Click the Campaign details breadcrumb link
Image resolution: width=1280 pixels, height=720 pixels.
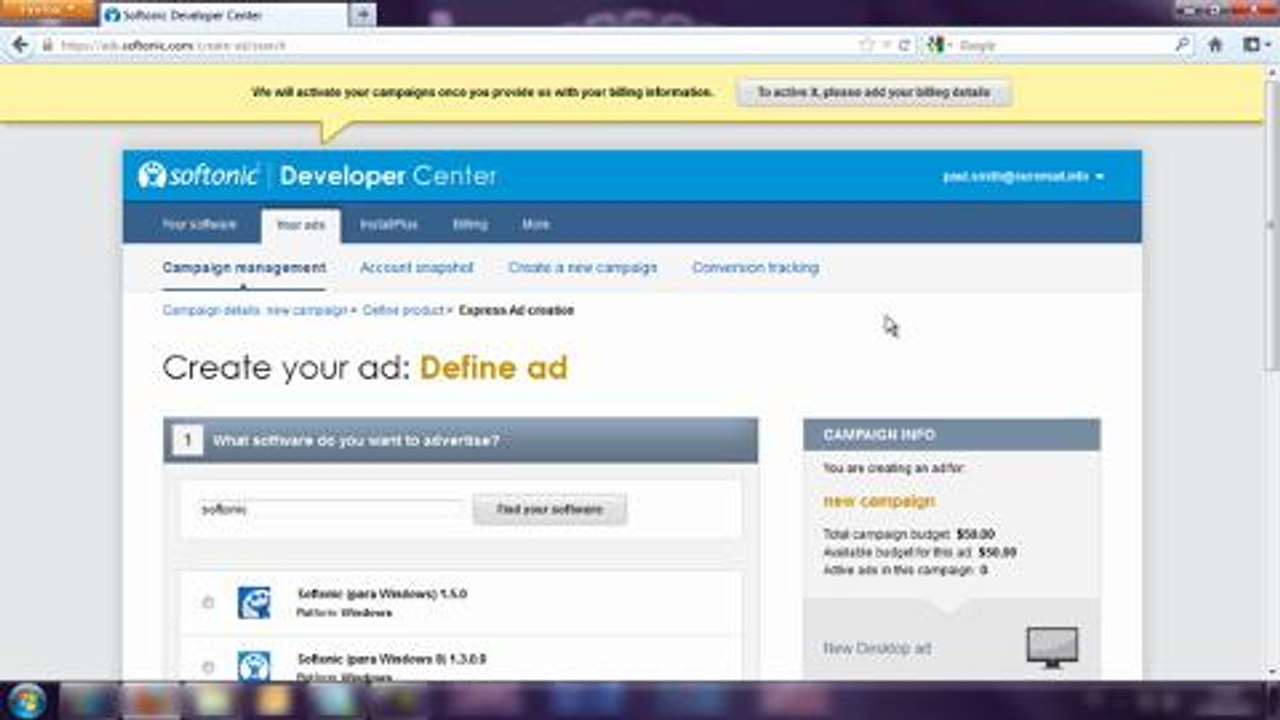click(255, 311)
